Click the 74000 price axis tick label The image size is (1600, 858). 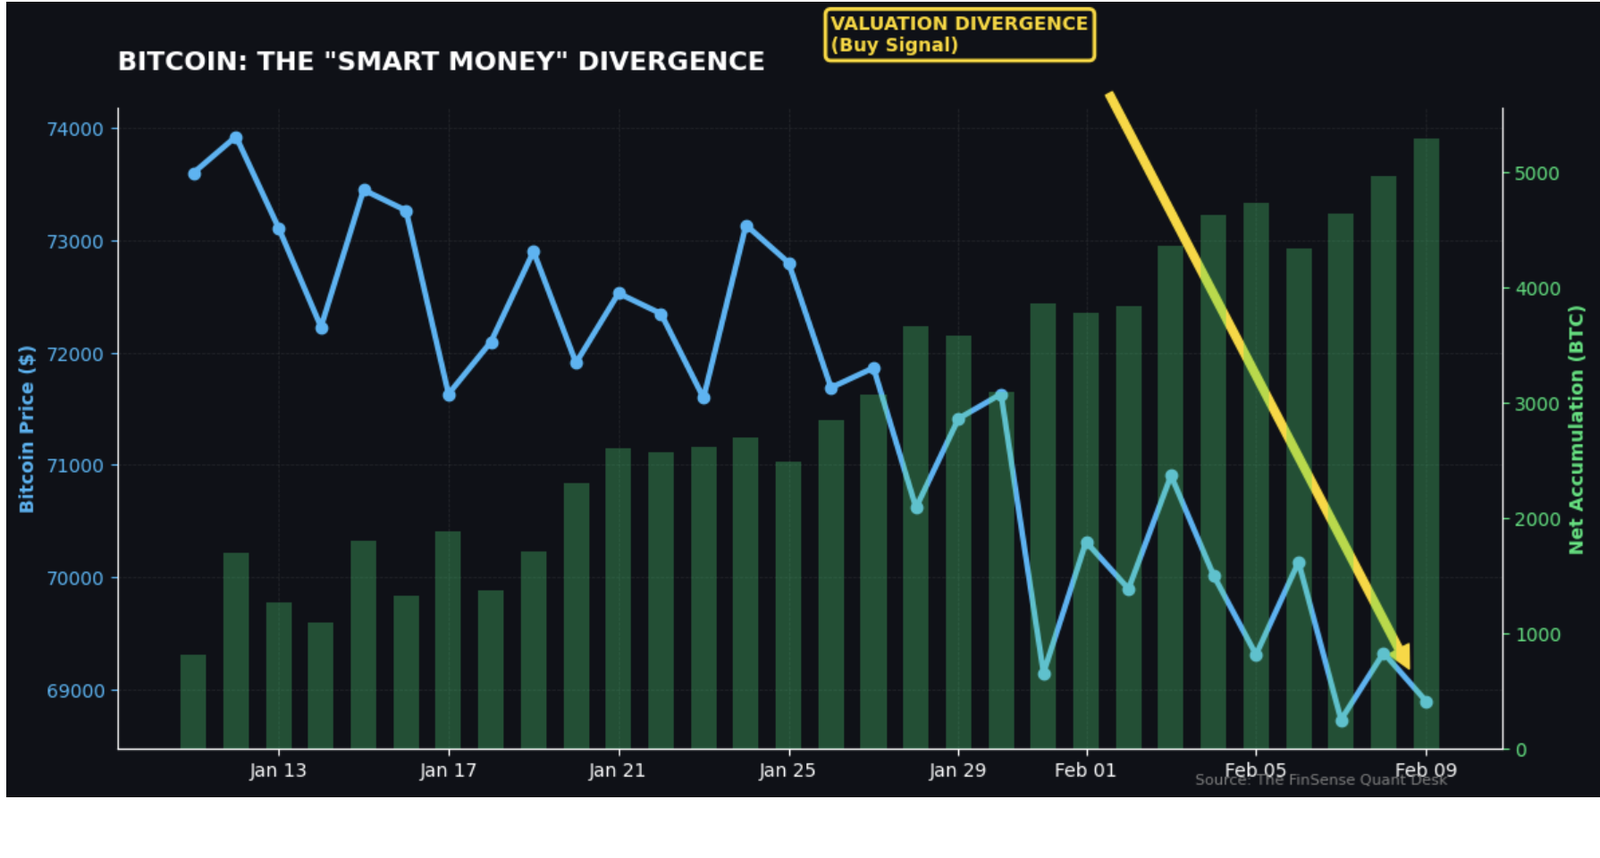coord(75,129)
